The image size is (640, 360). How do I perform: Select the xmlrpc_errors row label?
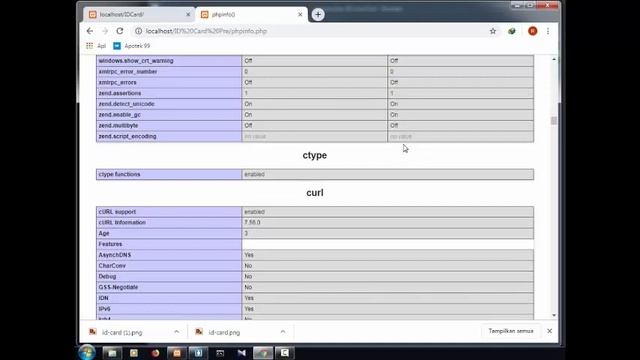point(118,82)
